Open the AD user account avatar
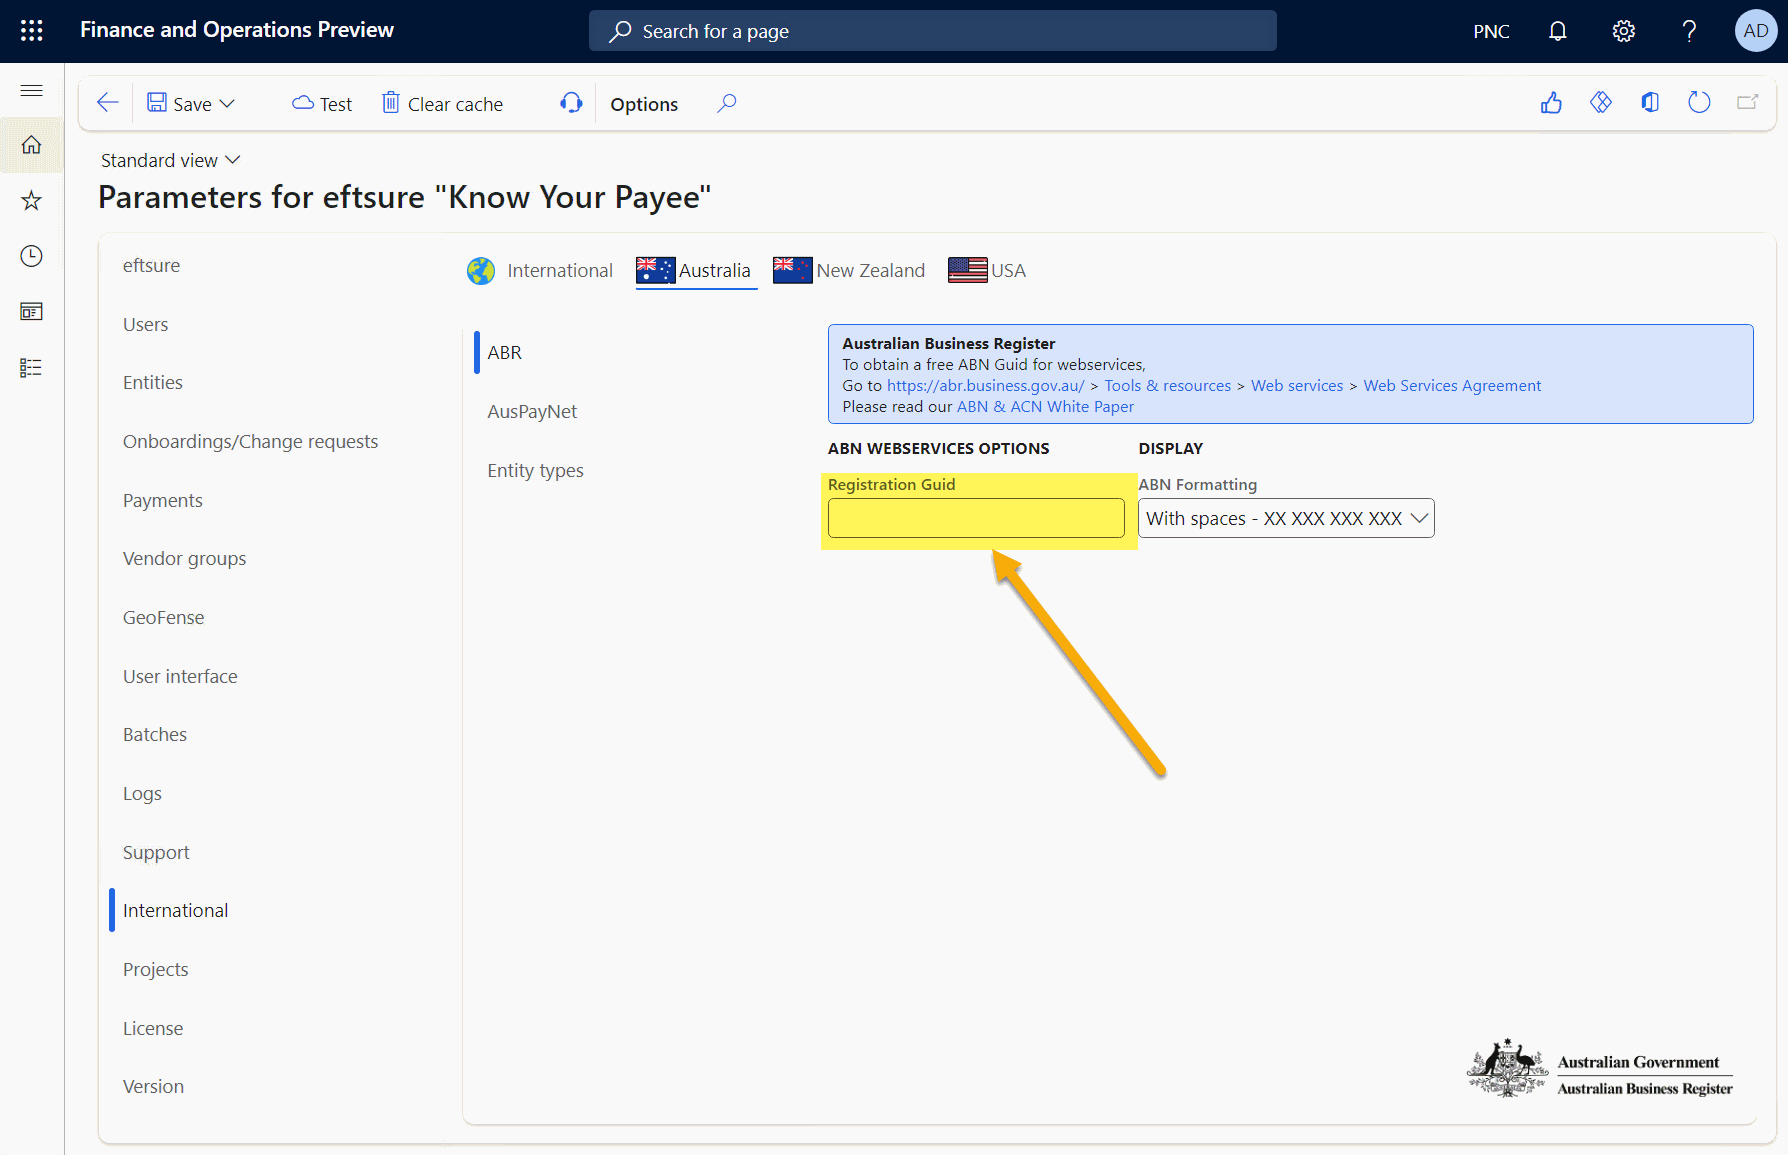This screenshot has width=1788, height=1155. click(x=1755, y=31)
